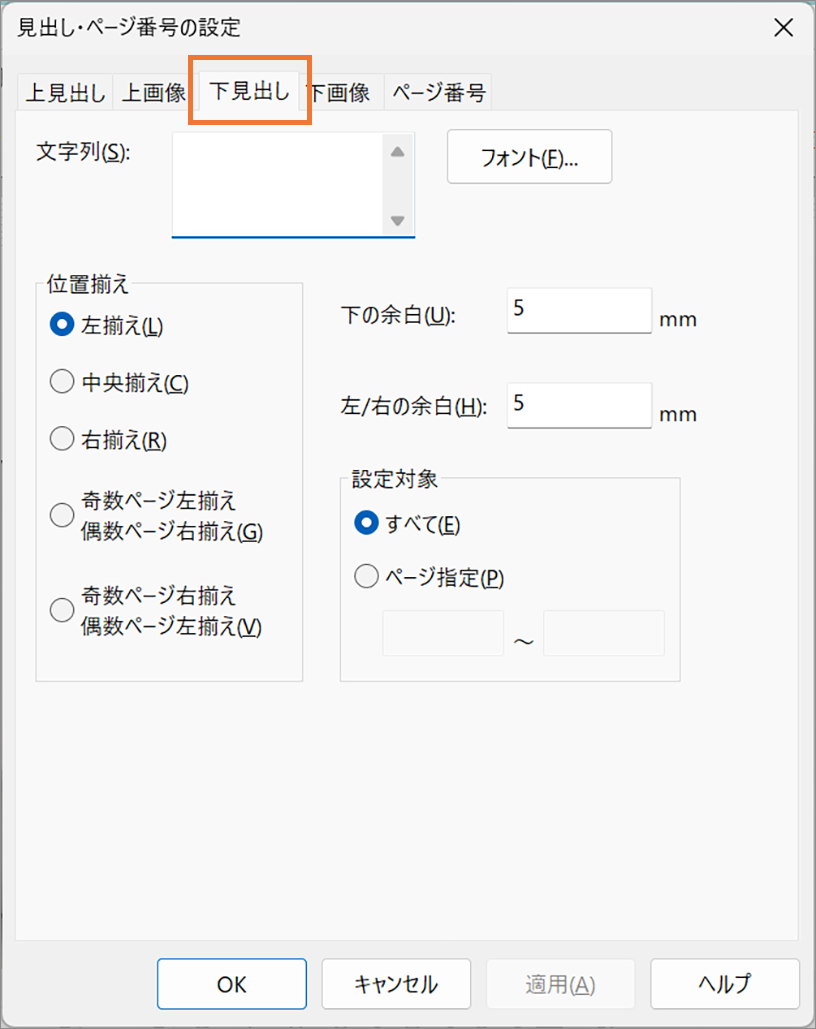Click the end page field after ～
This screenshot has width=816, height=1029.
[604, 633]
